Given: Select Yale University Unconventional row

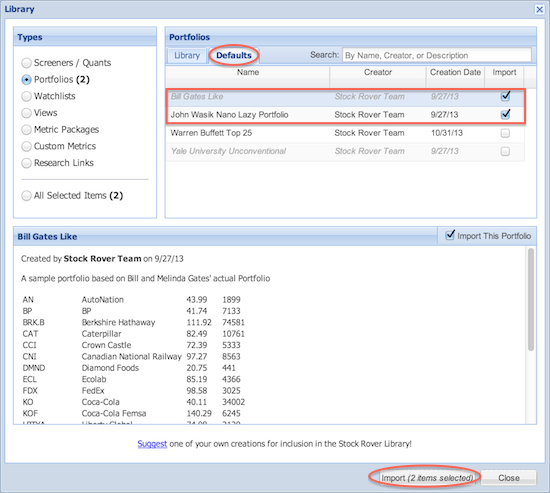Looking at the screenshot, I should pos(346,152).
